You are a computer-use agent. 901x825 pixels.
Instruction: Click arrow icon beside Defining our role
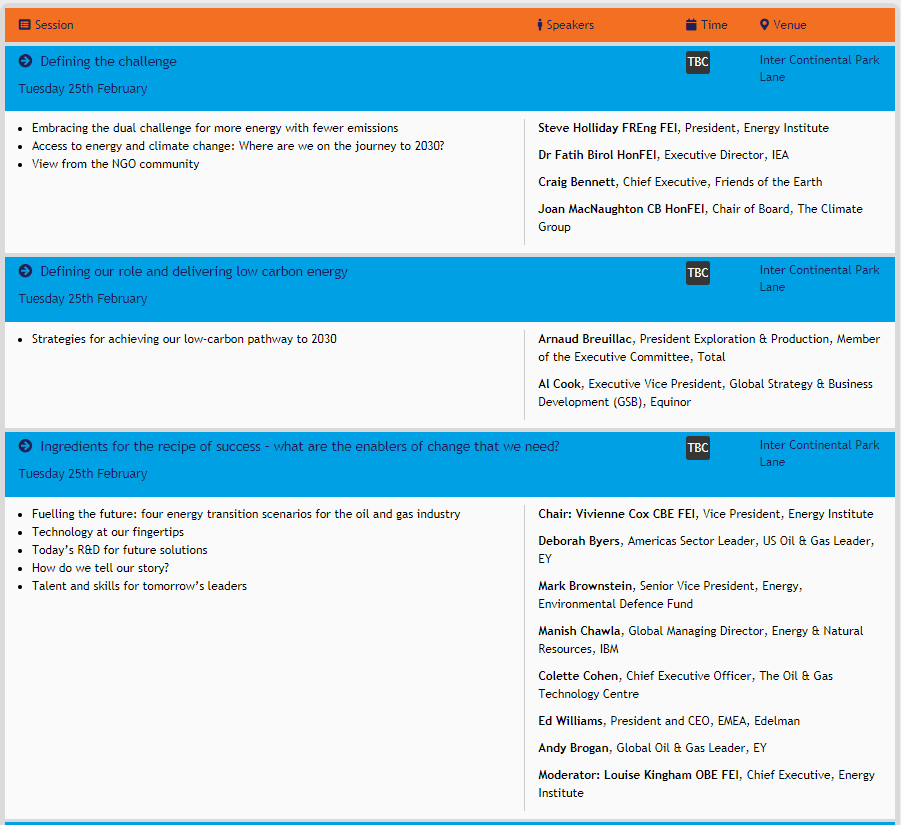[x=26, y=271]
